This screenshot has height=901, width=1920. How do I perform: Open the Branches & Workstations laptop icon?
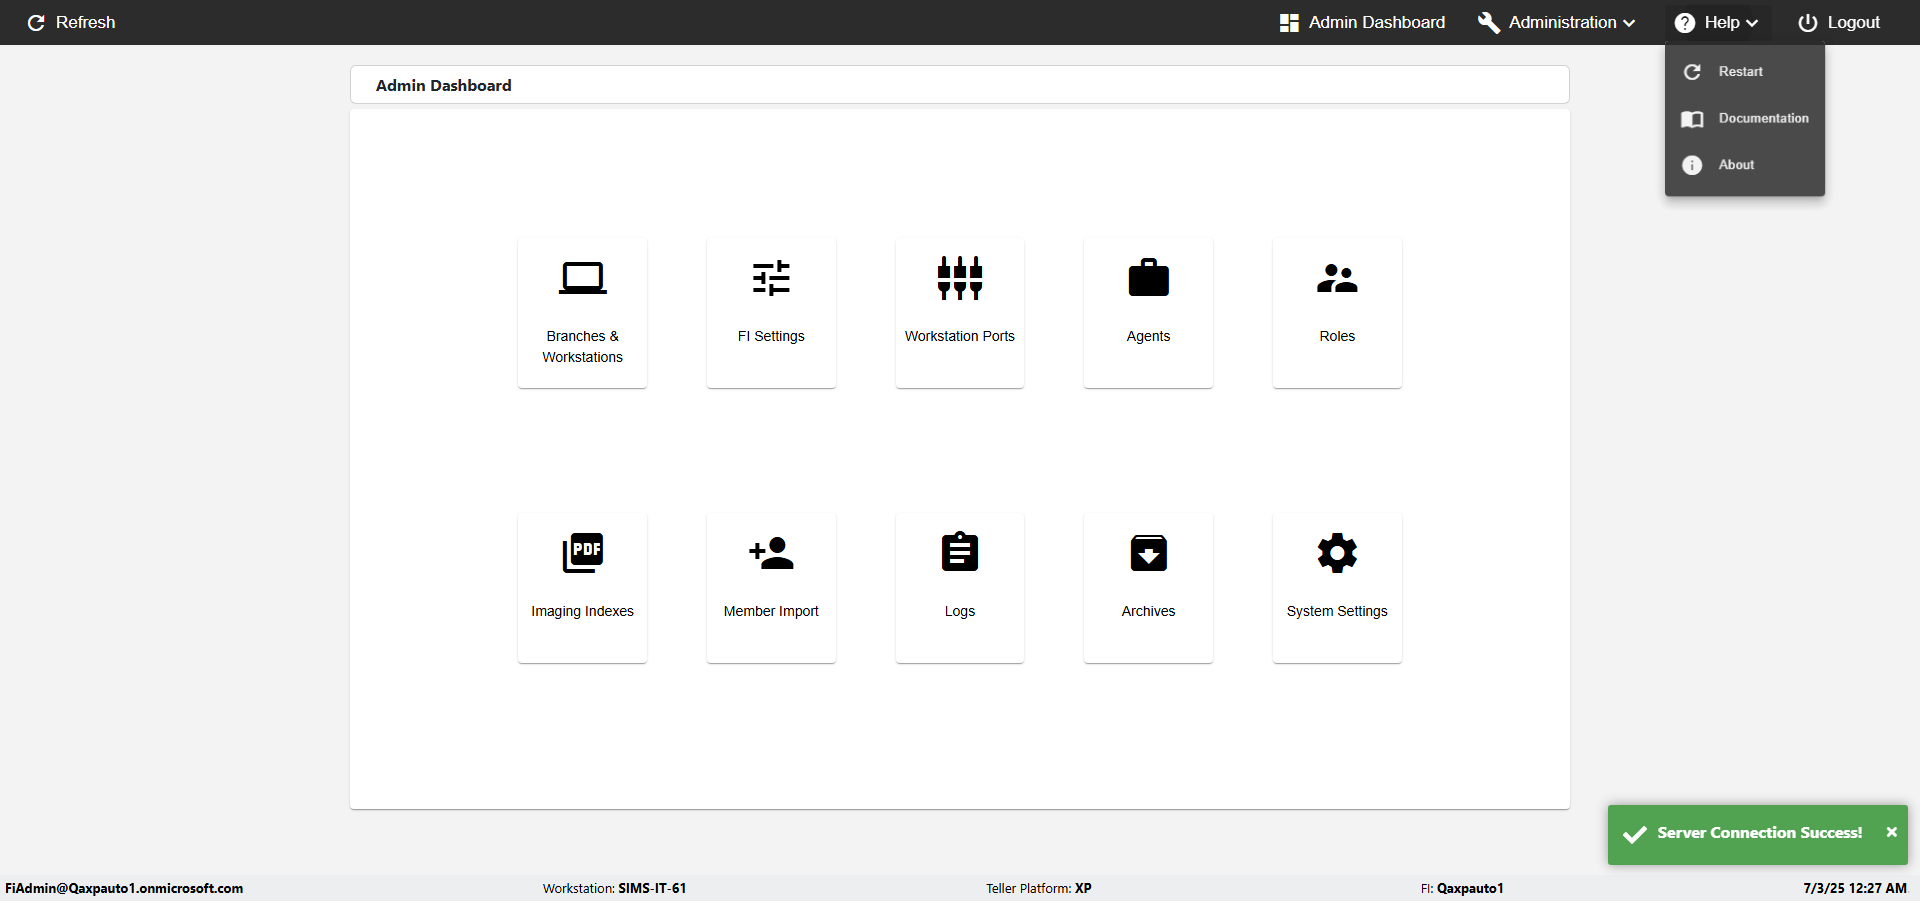(x=582, y=278)
